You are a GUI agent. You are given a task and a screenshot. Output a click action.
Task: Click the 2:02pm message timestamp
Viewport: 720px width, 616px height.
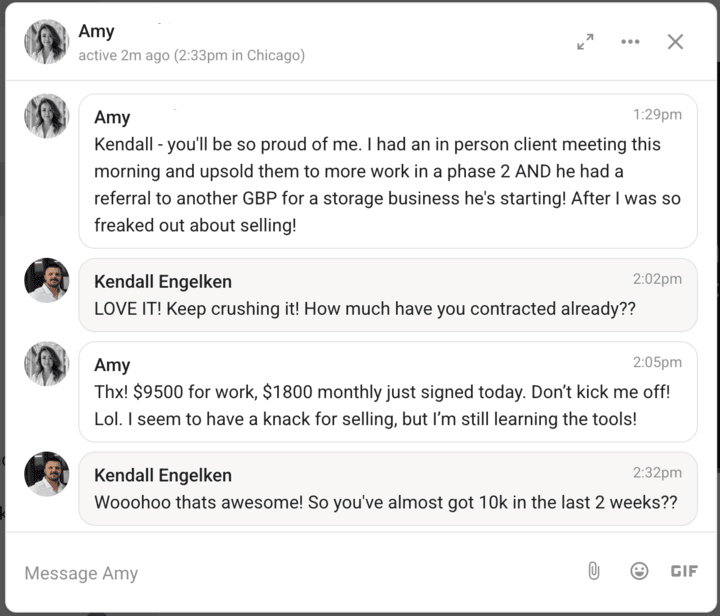tap(657, 280)
